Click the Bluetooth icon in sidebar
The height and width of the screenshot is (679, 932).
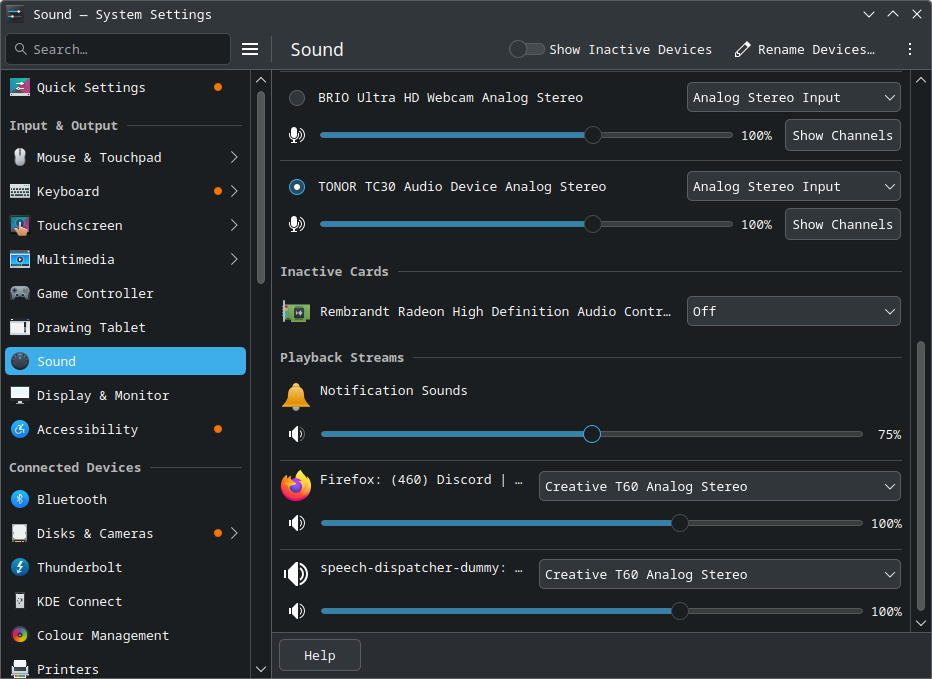(x=20, y=499)
